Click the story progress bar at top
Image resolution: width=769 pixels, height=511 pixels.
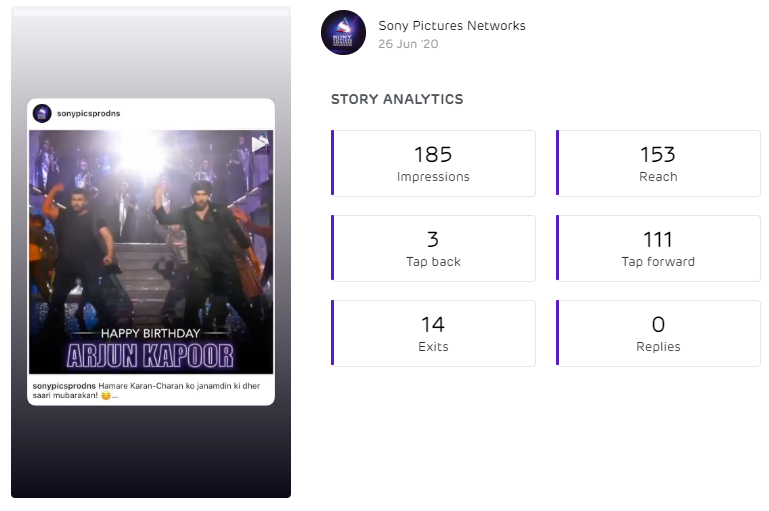151,13
